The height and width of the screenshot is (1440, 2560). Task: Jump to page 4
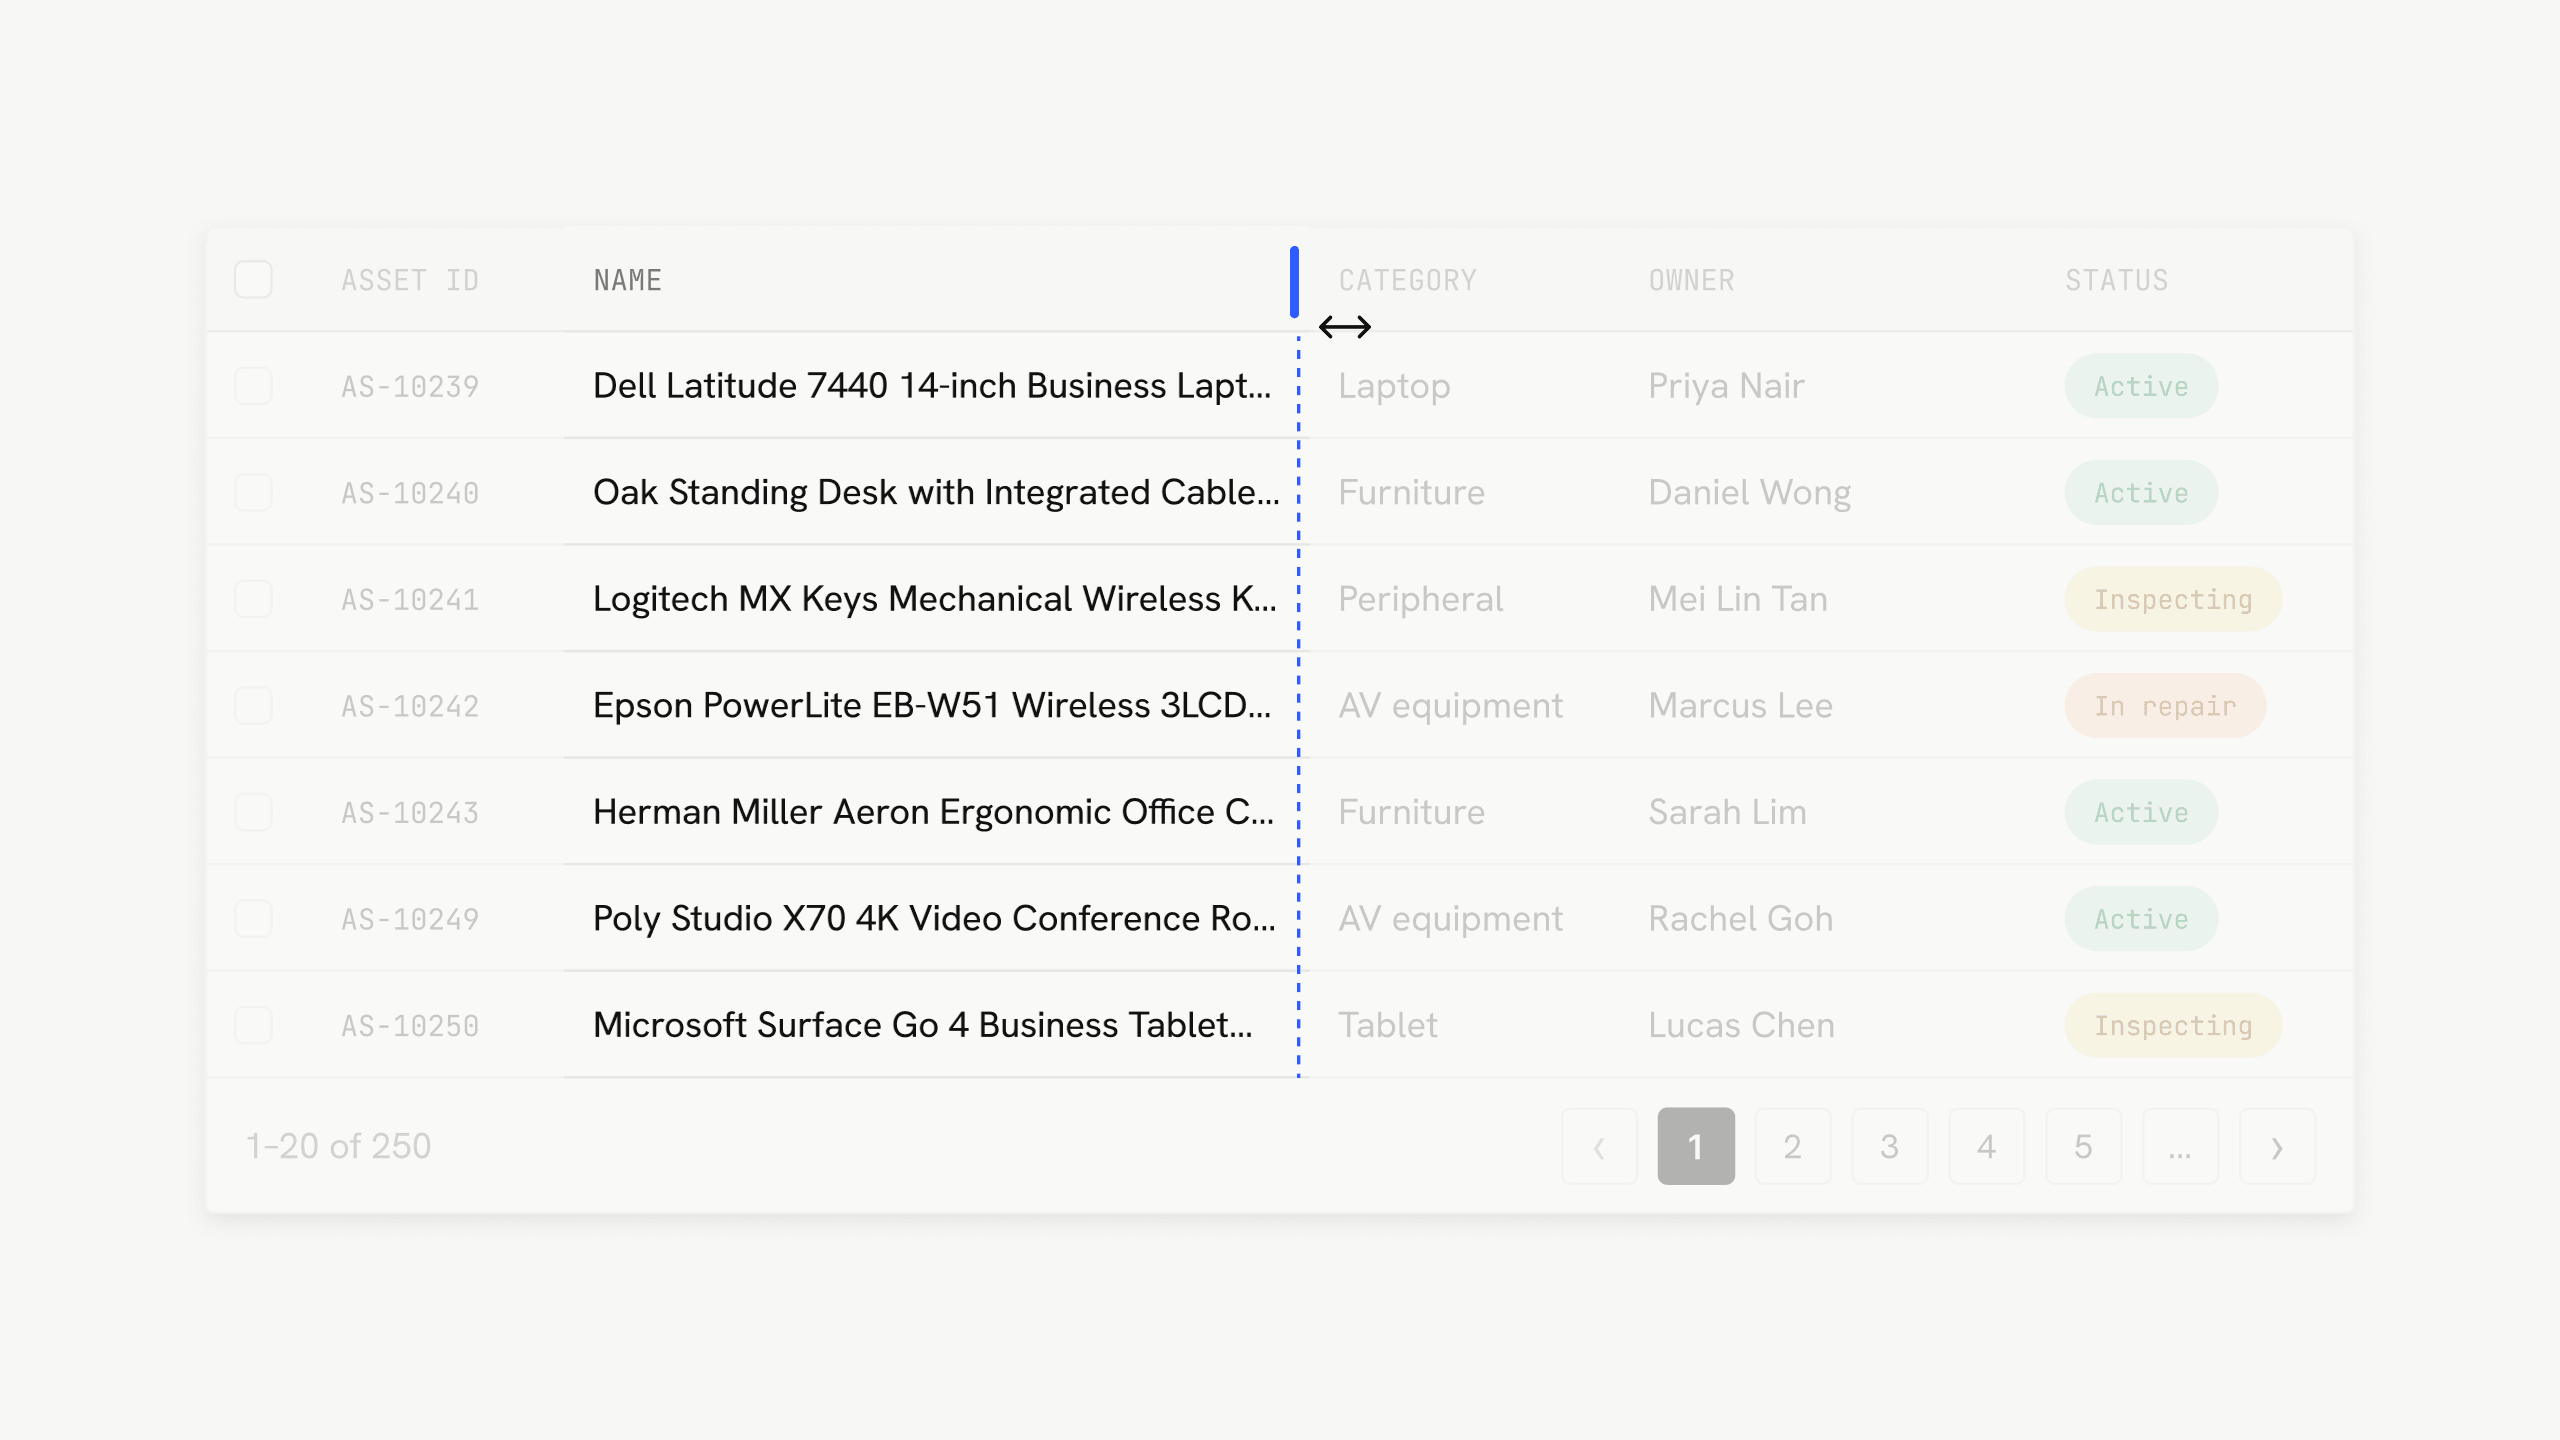point(1987,1146)
